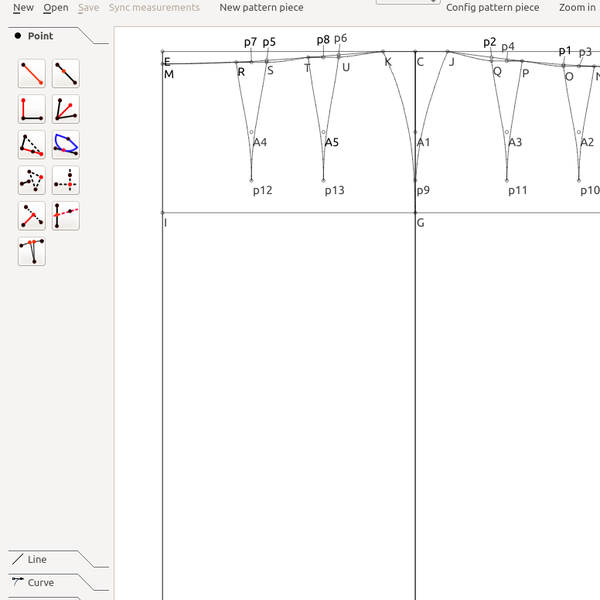Click the Point toolbox tab header
This screenshot has height=600, width=600.
(40, 36)
